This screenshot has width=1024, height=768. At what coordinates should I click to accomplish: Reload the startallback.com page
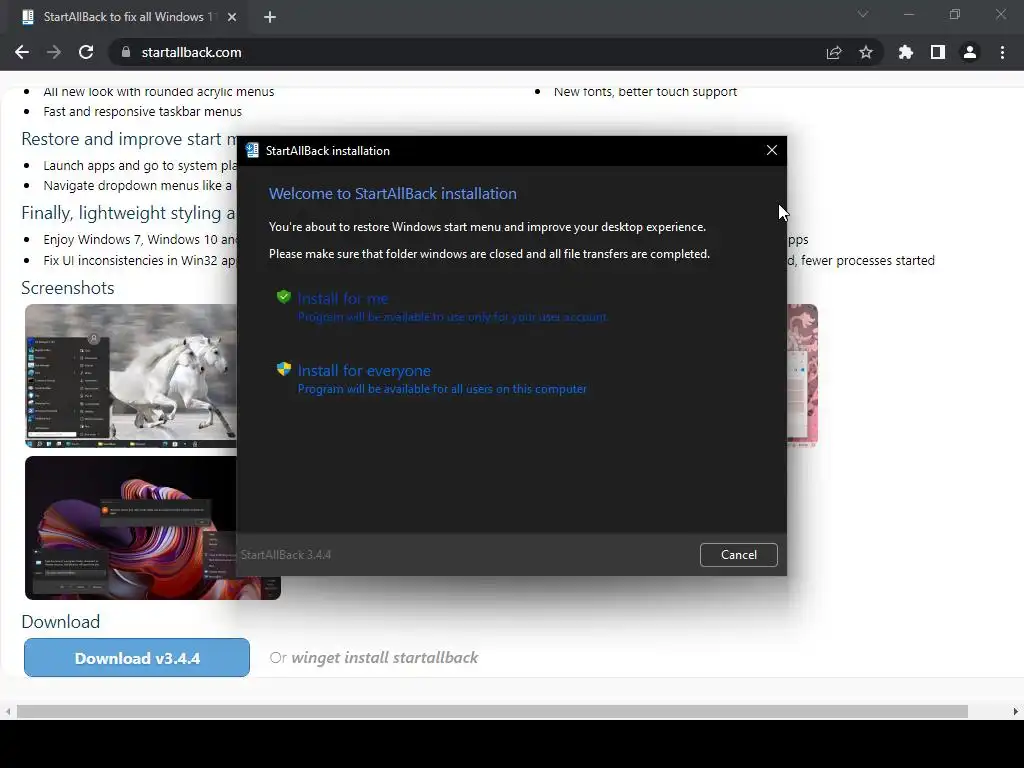click(x=86, y=52)
